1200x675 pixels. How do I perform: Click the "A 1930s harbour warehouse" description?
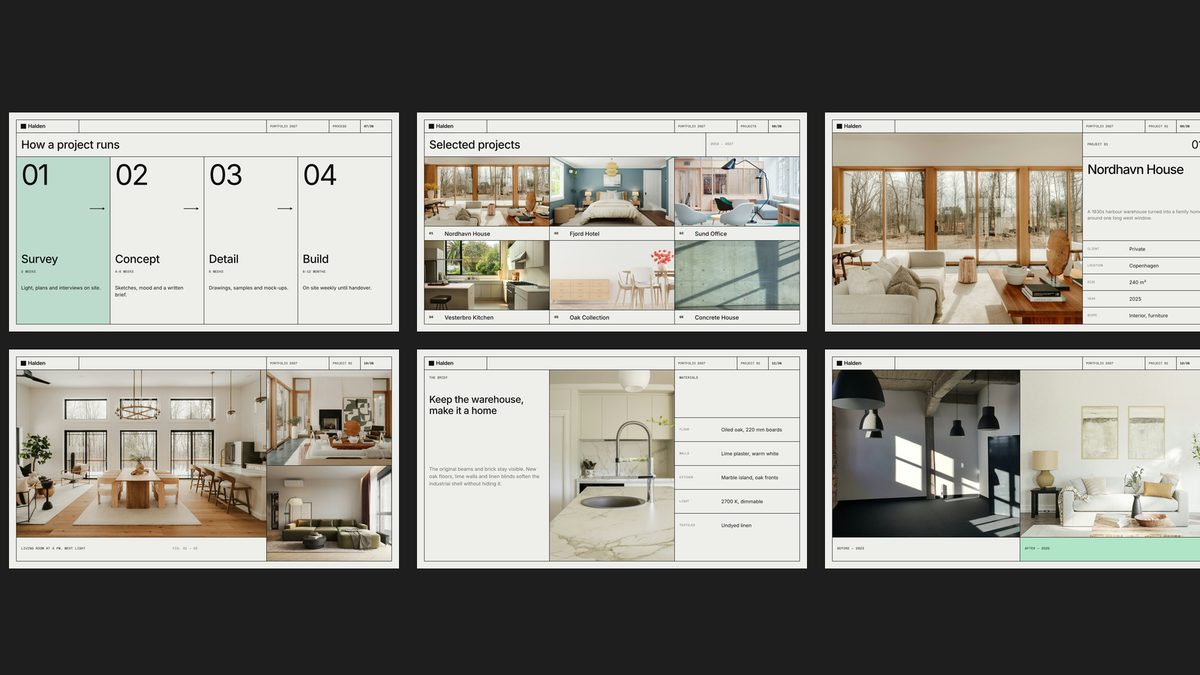1144,214
